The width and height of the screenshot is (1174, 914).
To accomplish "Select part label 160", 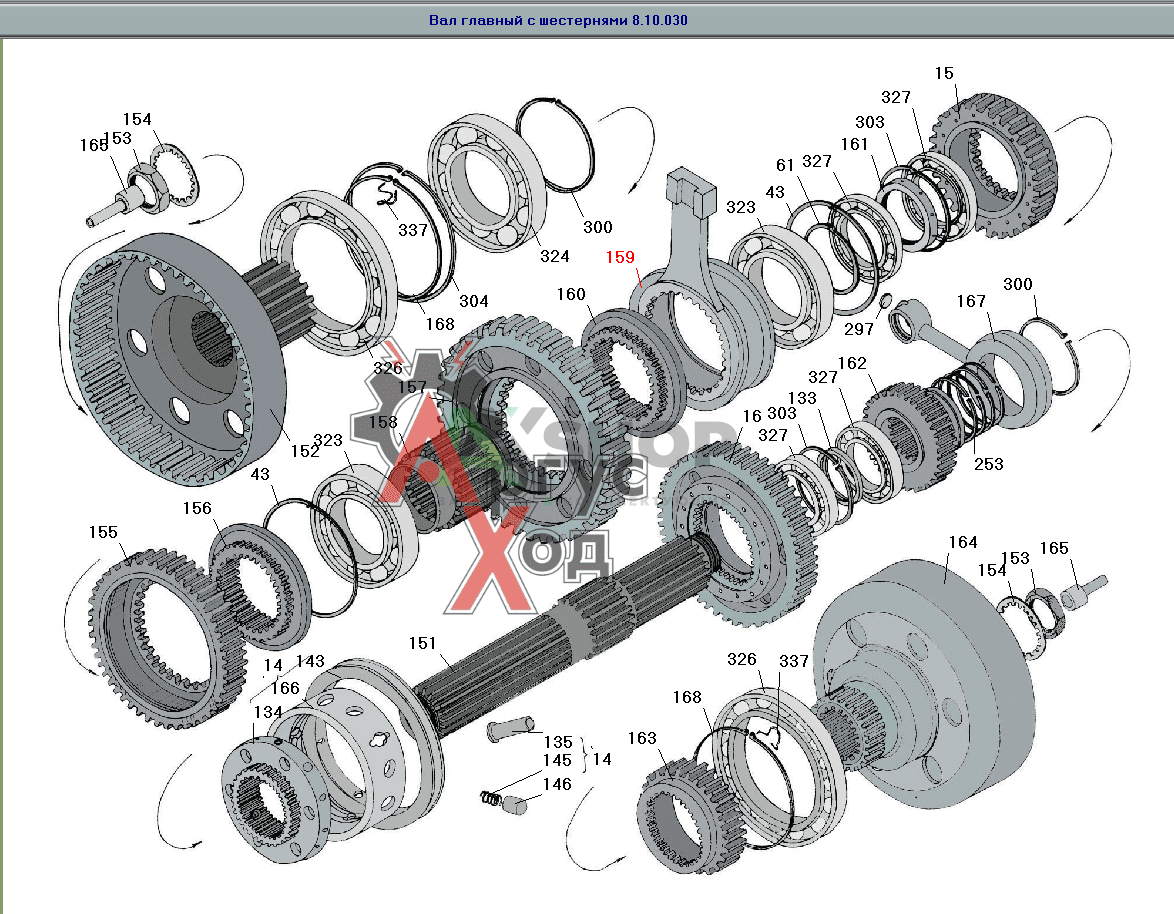I will tap(571, 295).
